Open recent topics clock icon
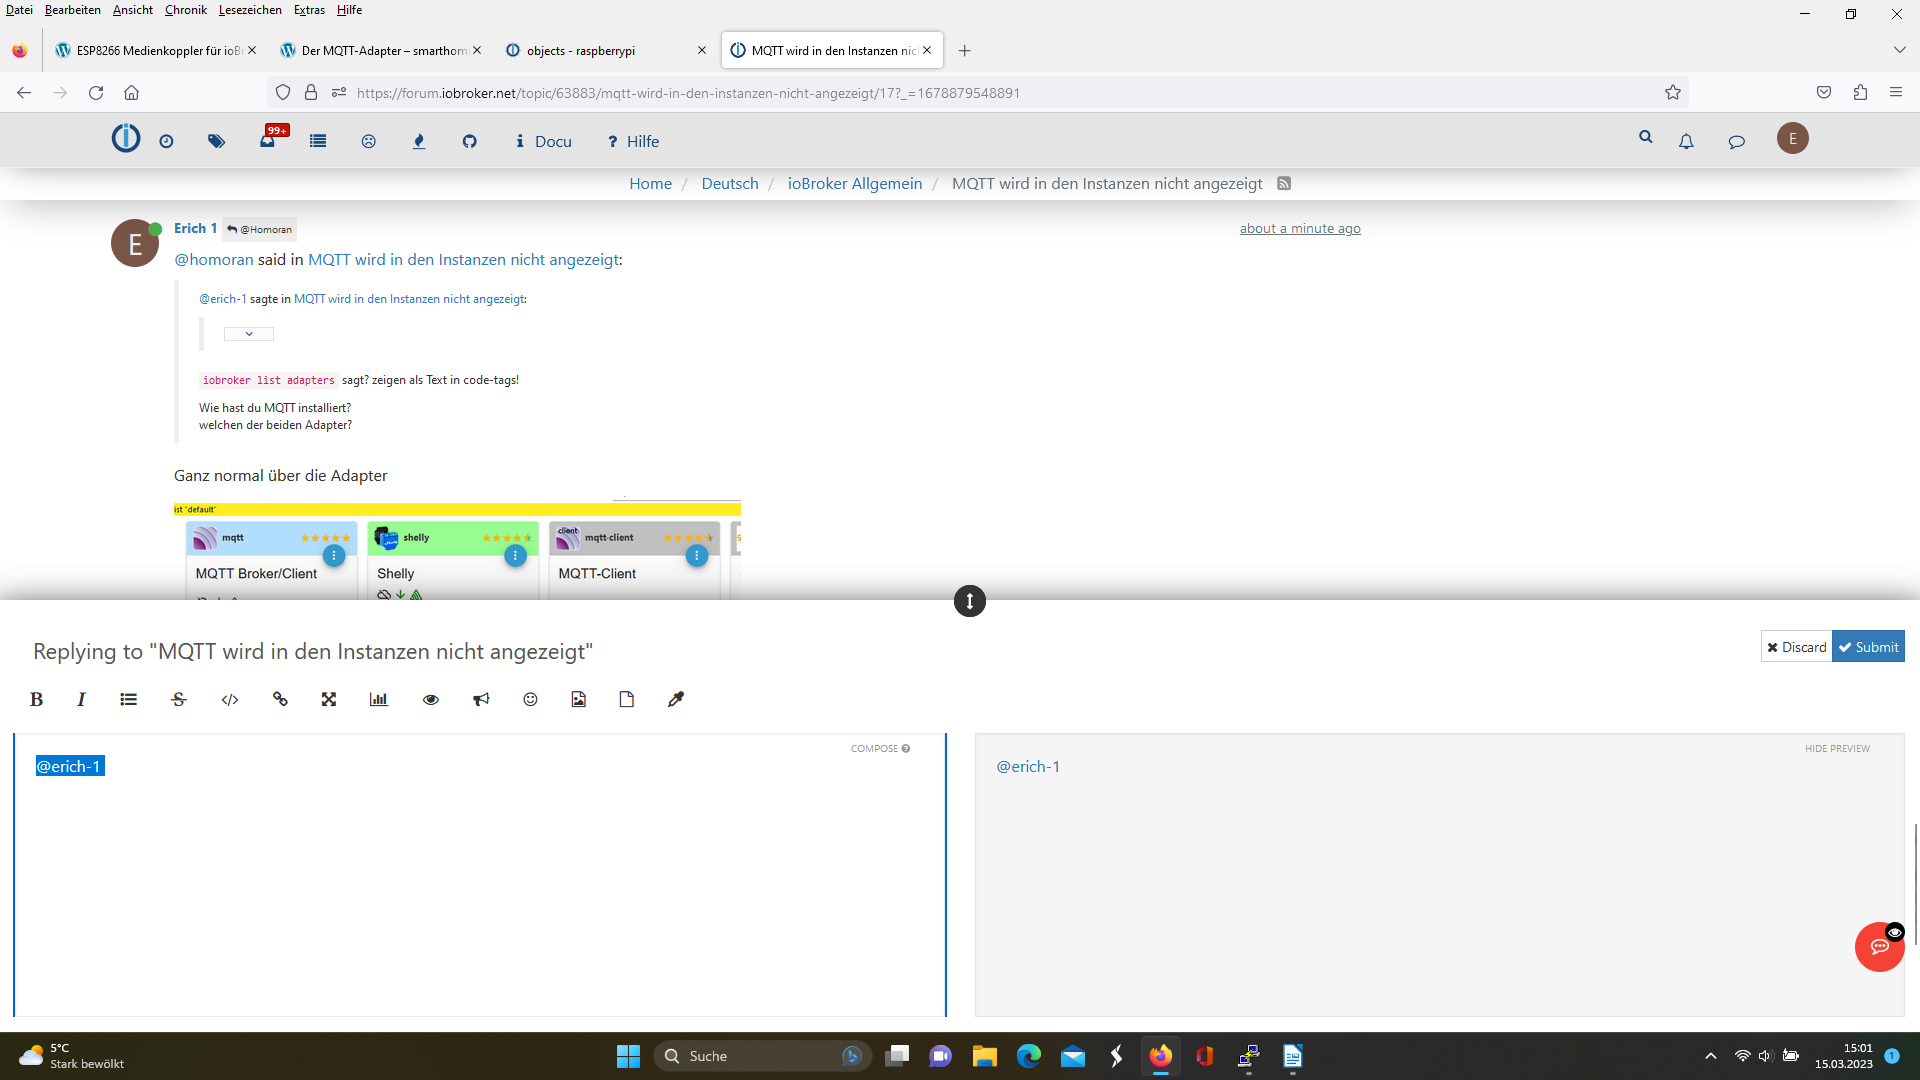Screen dimensions: 1920x1080 coord(167,142)
